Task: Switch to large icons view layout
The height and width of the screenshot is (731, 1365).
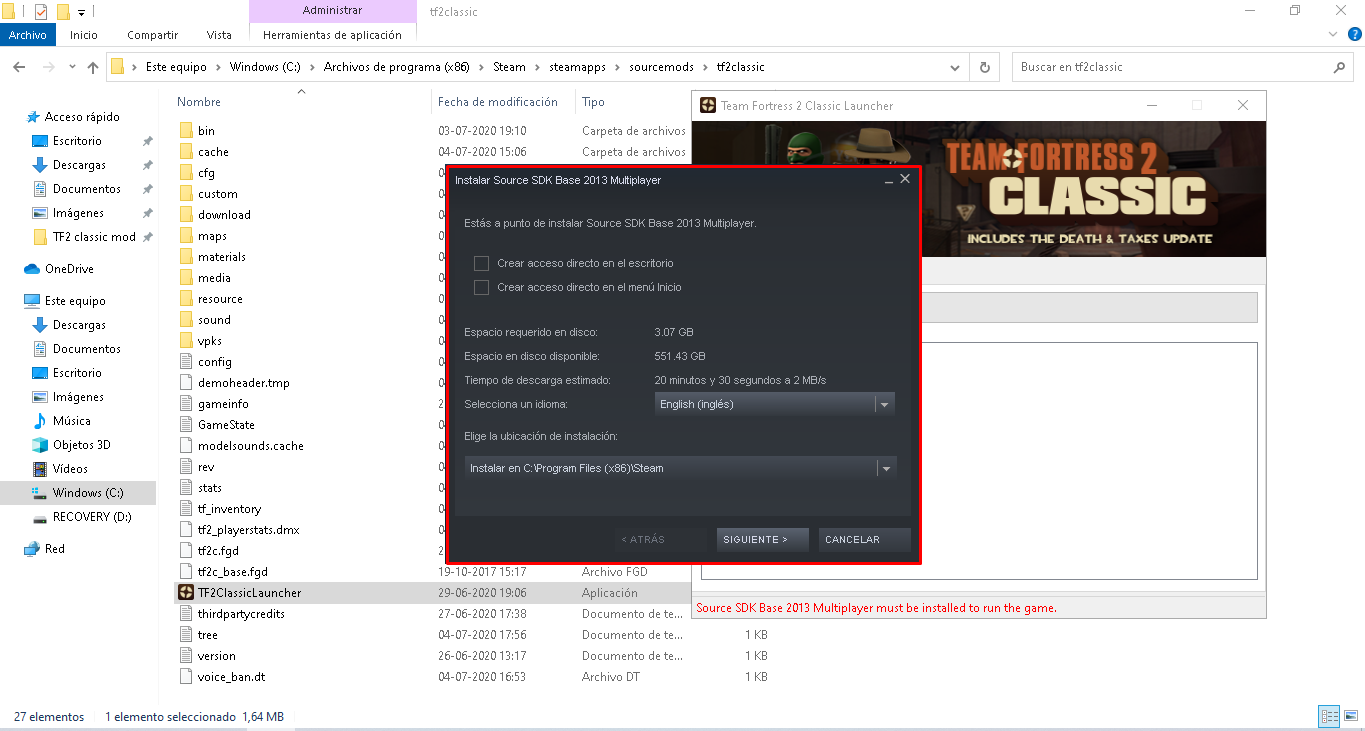Action: tap(1351, 717)
